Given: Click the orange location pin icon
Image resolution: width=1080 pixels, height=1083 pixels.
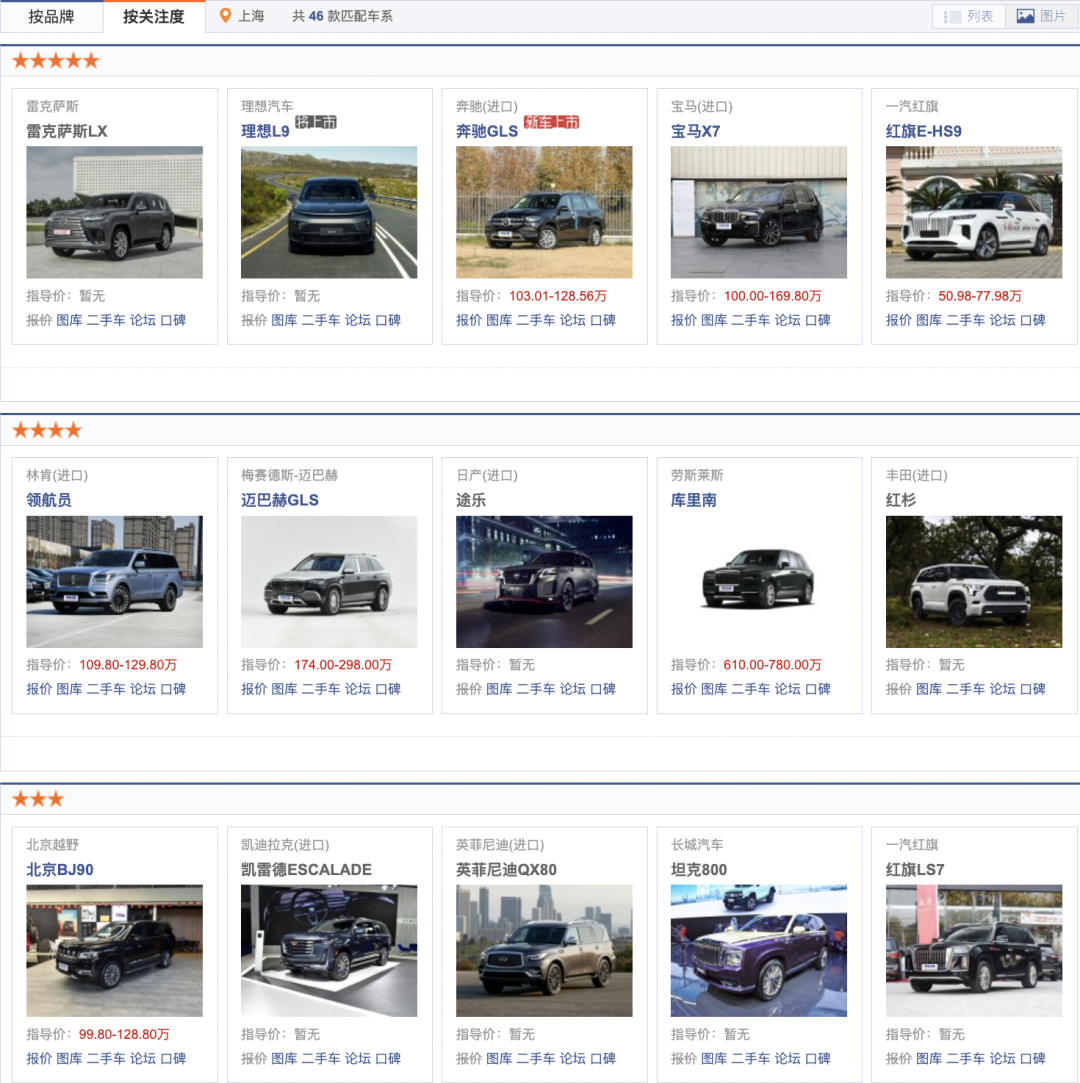Looking at the screenshot, I should 224,16.
